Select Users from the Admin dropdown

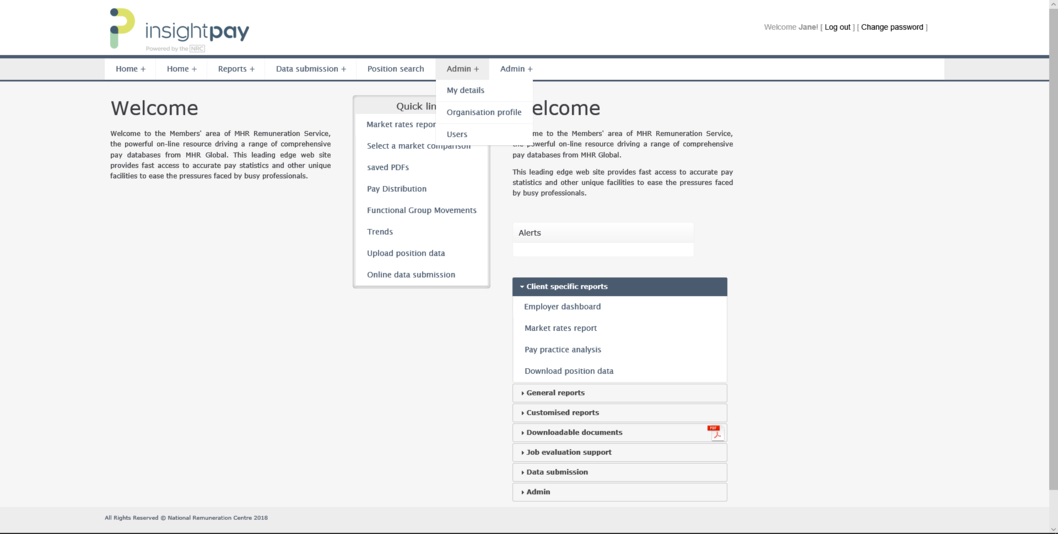coord(457,134)
